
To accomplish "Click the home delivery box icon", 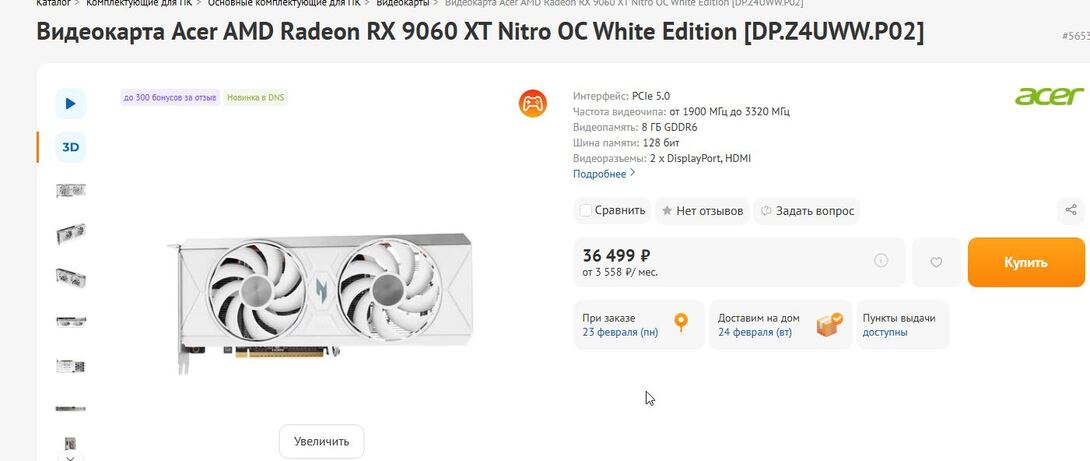I will point(829,323).
